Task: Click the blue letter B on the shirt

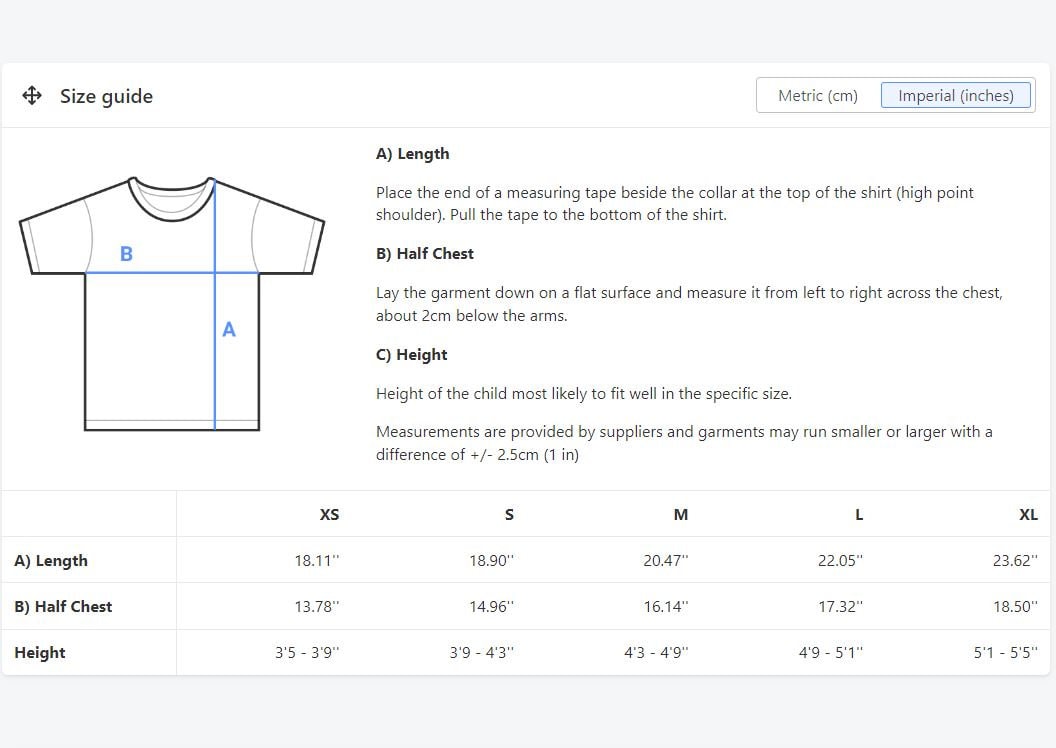Action: 126,254
